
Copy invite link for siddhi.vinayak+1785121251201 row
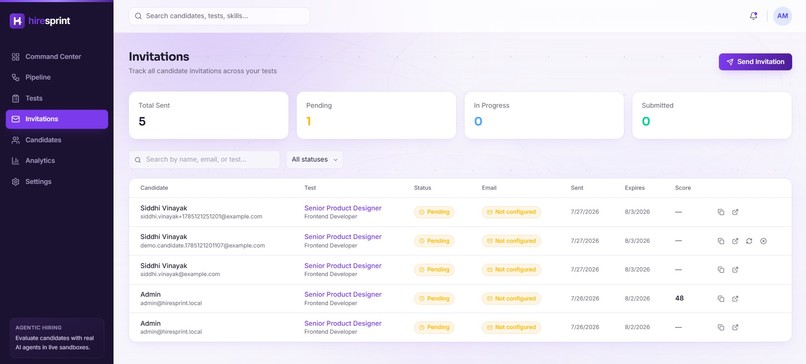(721, 212)
